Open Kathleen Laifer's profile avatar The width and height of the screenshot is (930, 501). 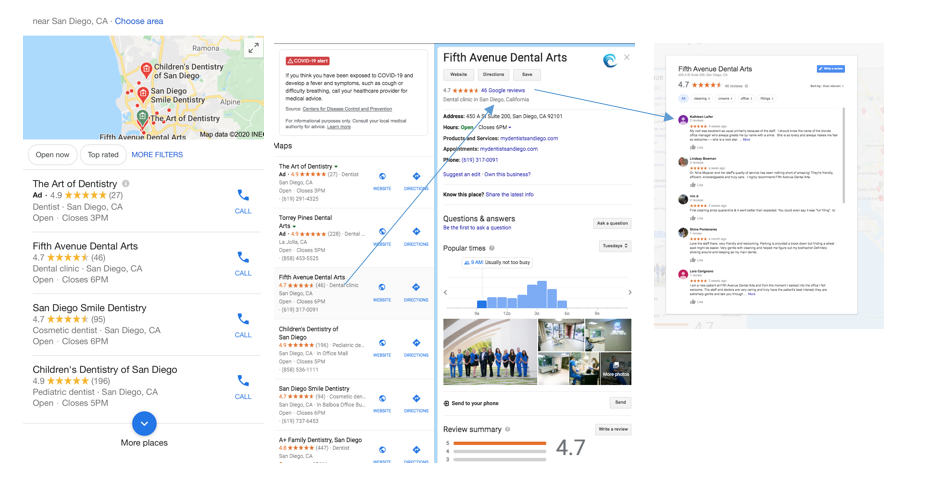[x=683, y=120]
